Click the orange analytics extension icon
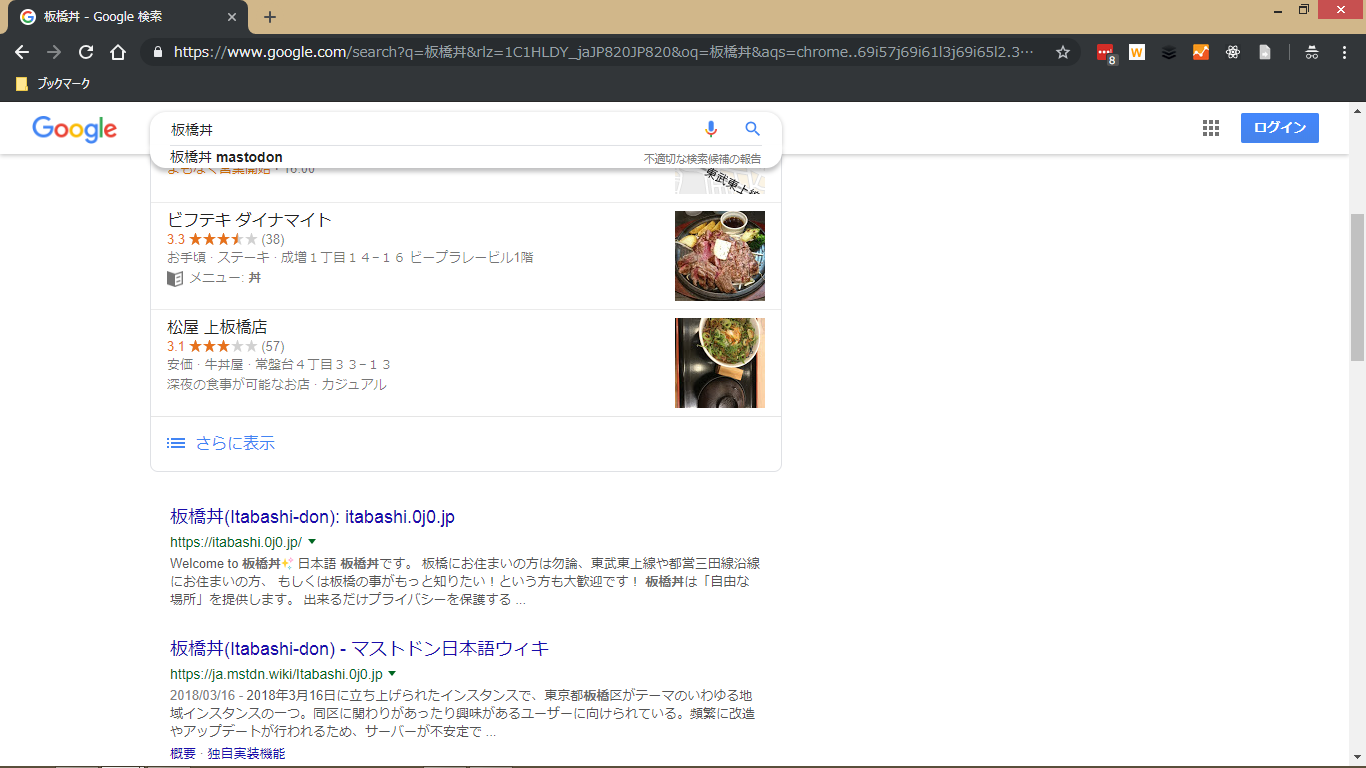This screenshot has height=768, width=1366. (x=1201, y=52)
